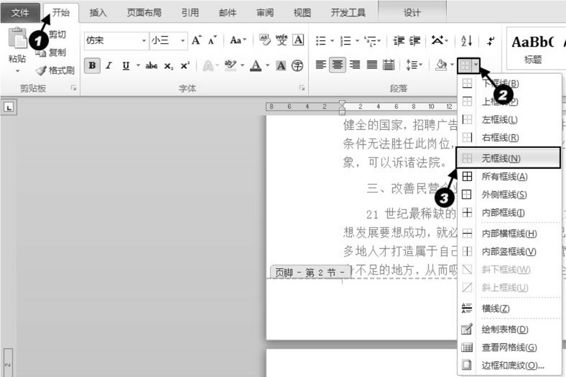Click the enclosed character 字 icon
This screenshot has height=377, width=566.
297,66
